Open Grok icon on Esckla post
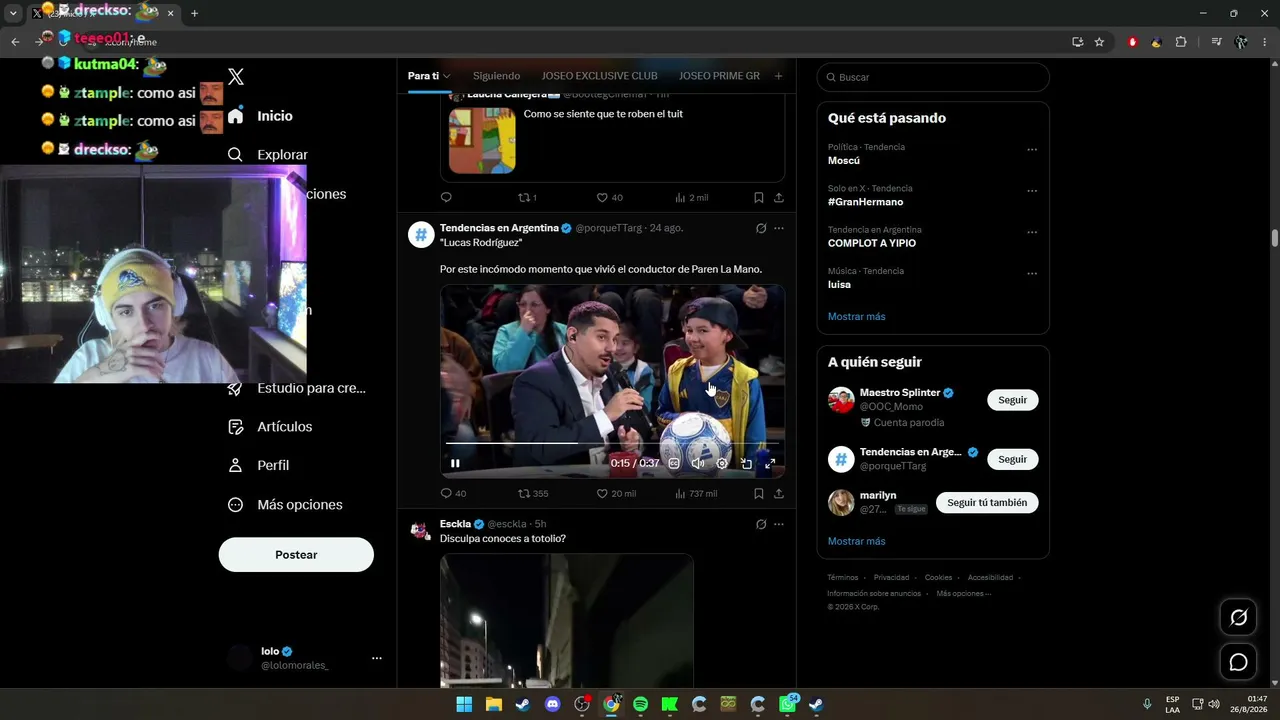This screenshot has height=720, width=1280. click(x=761, y=524)
